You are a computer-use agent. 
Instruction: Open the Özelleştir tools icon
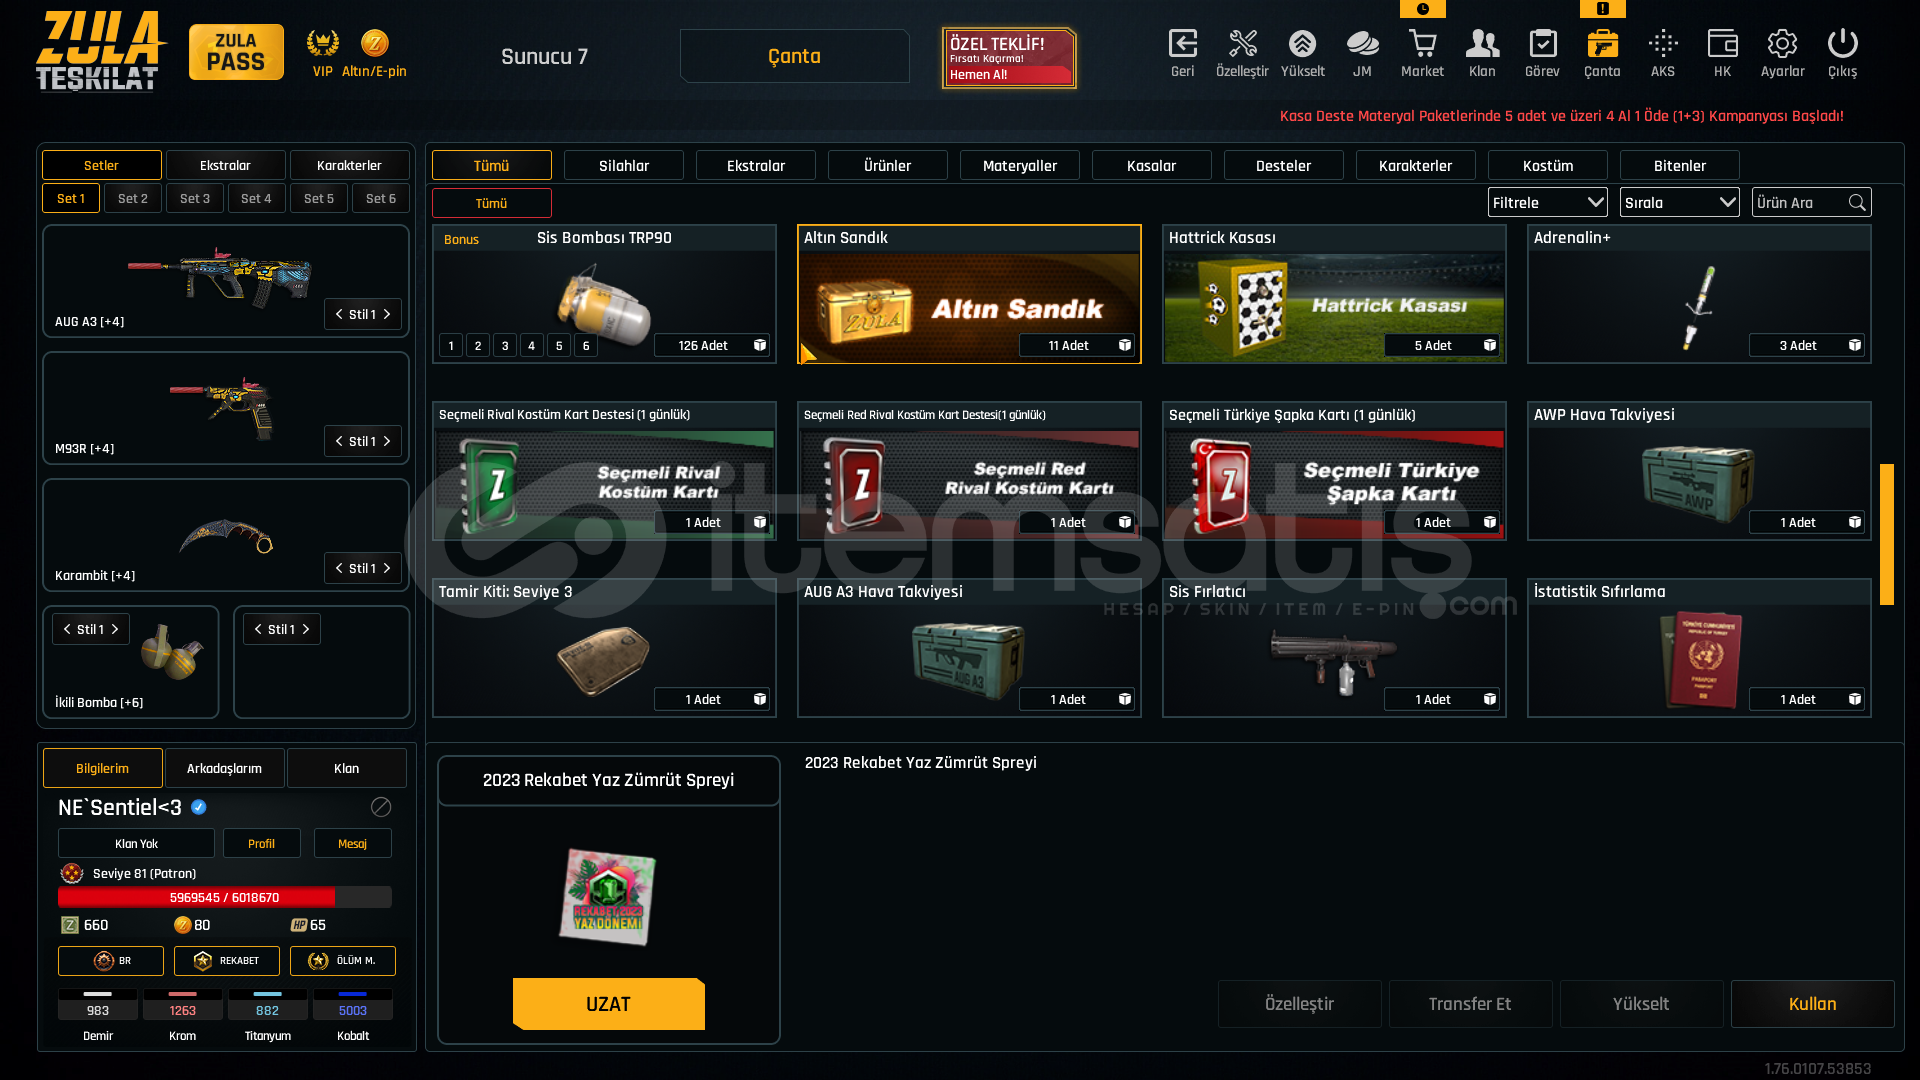(1242, 44)
